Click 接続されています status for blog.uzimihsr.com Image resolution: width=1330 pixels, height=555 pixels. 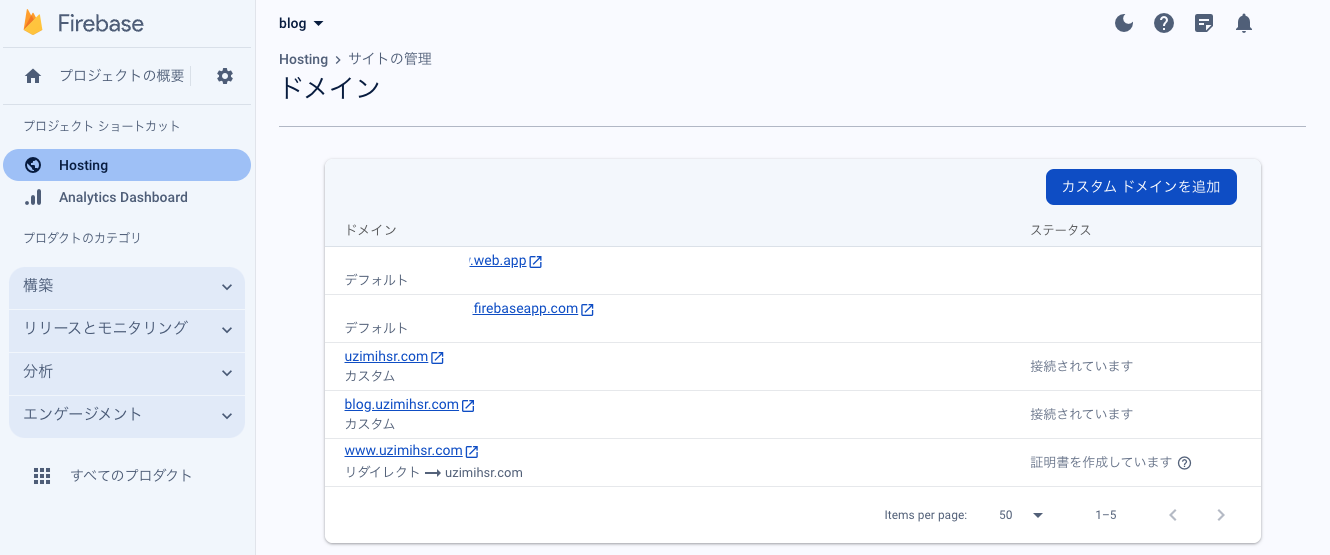(x=1081, y=414)
